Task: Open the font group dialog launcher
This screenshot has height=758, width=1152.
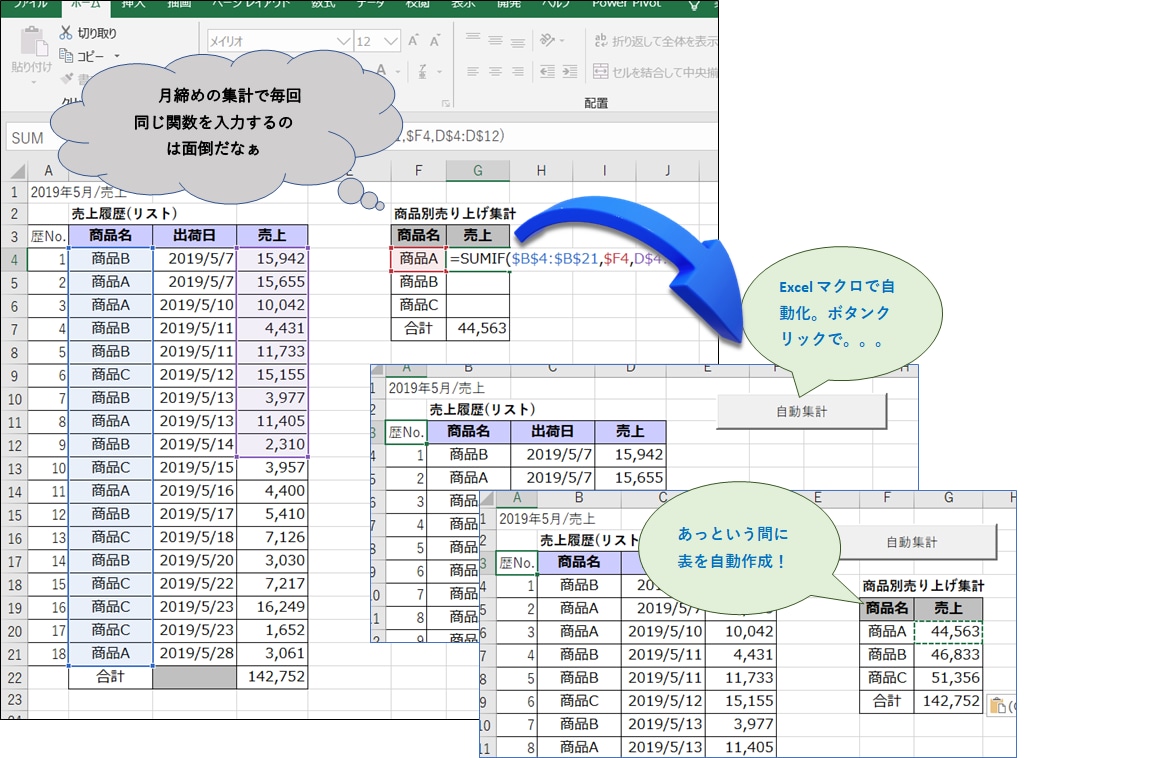Action: (x=445, y=104)
